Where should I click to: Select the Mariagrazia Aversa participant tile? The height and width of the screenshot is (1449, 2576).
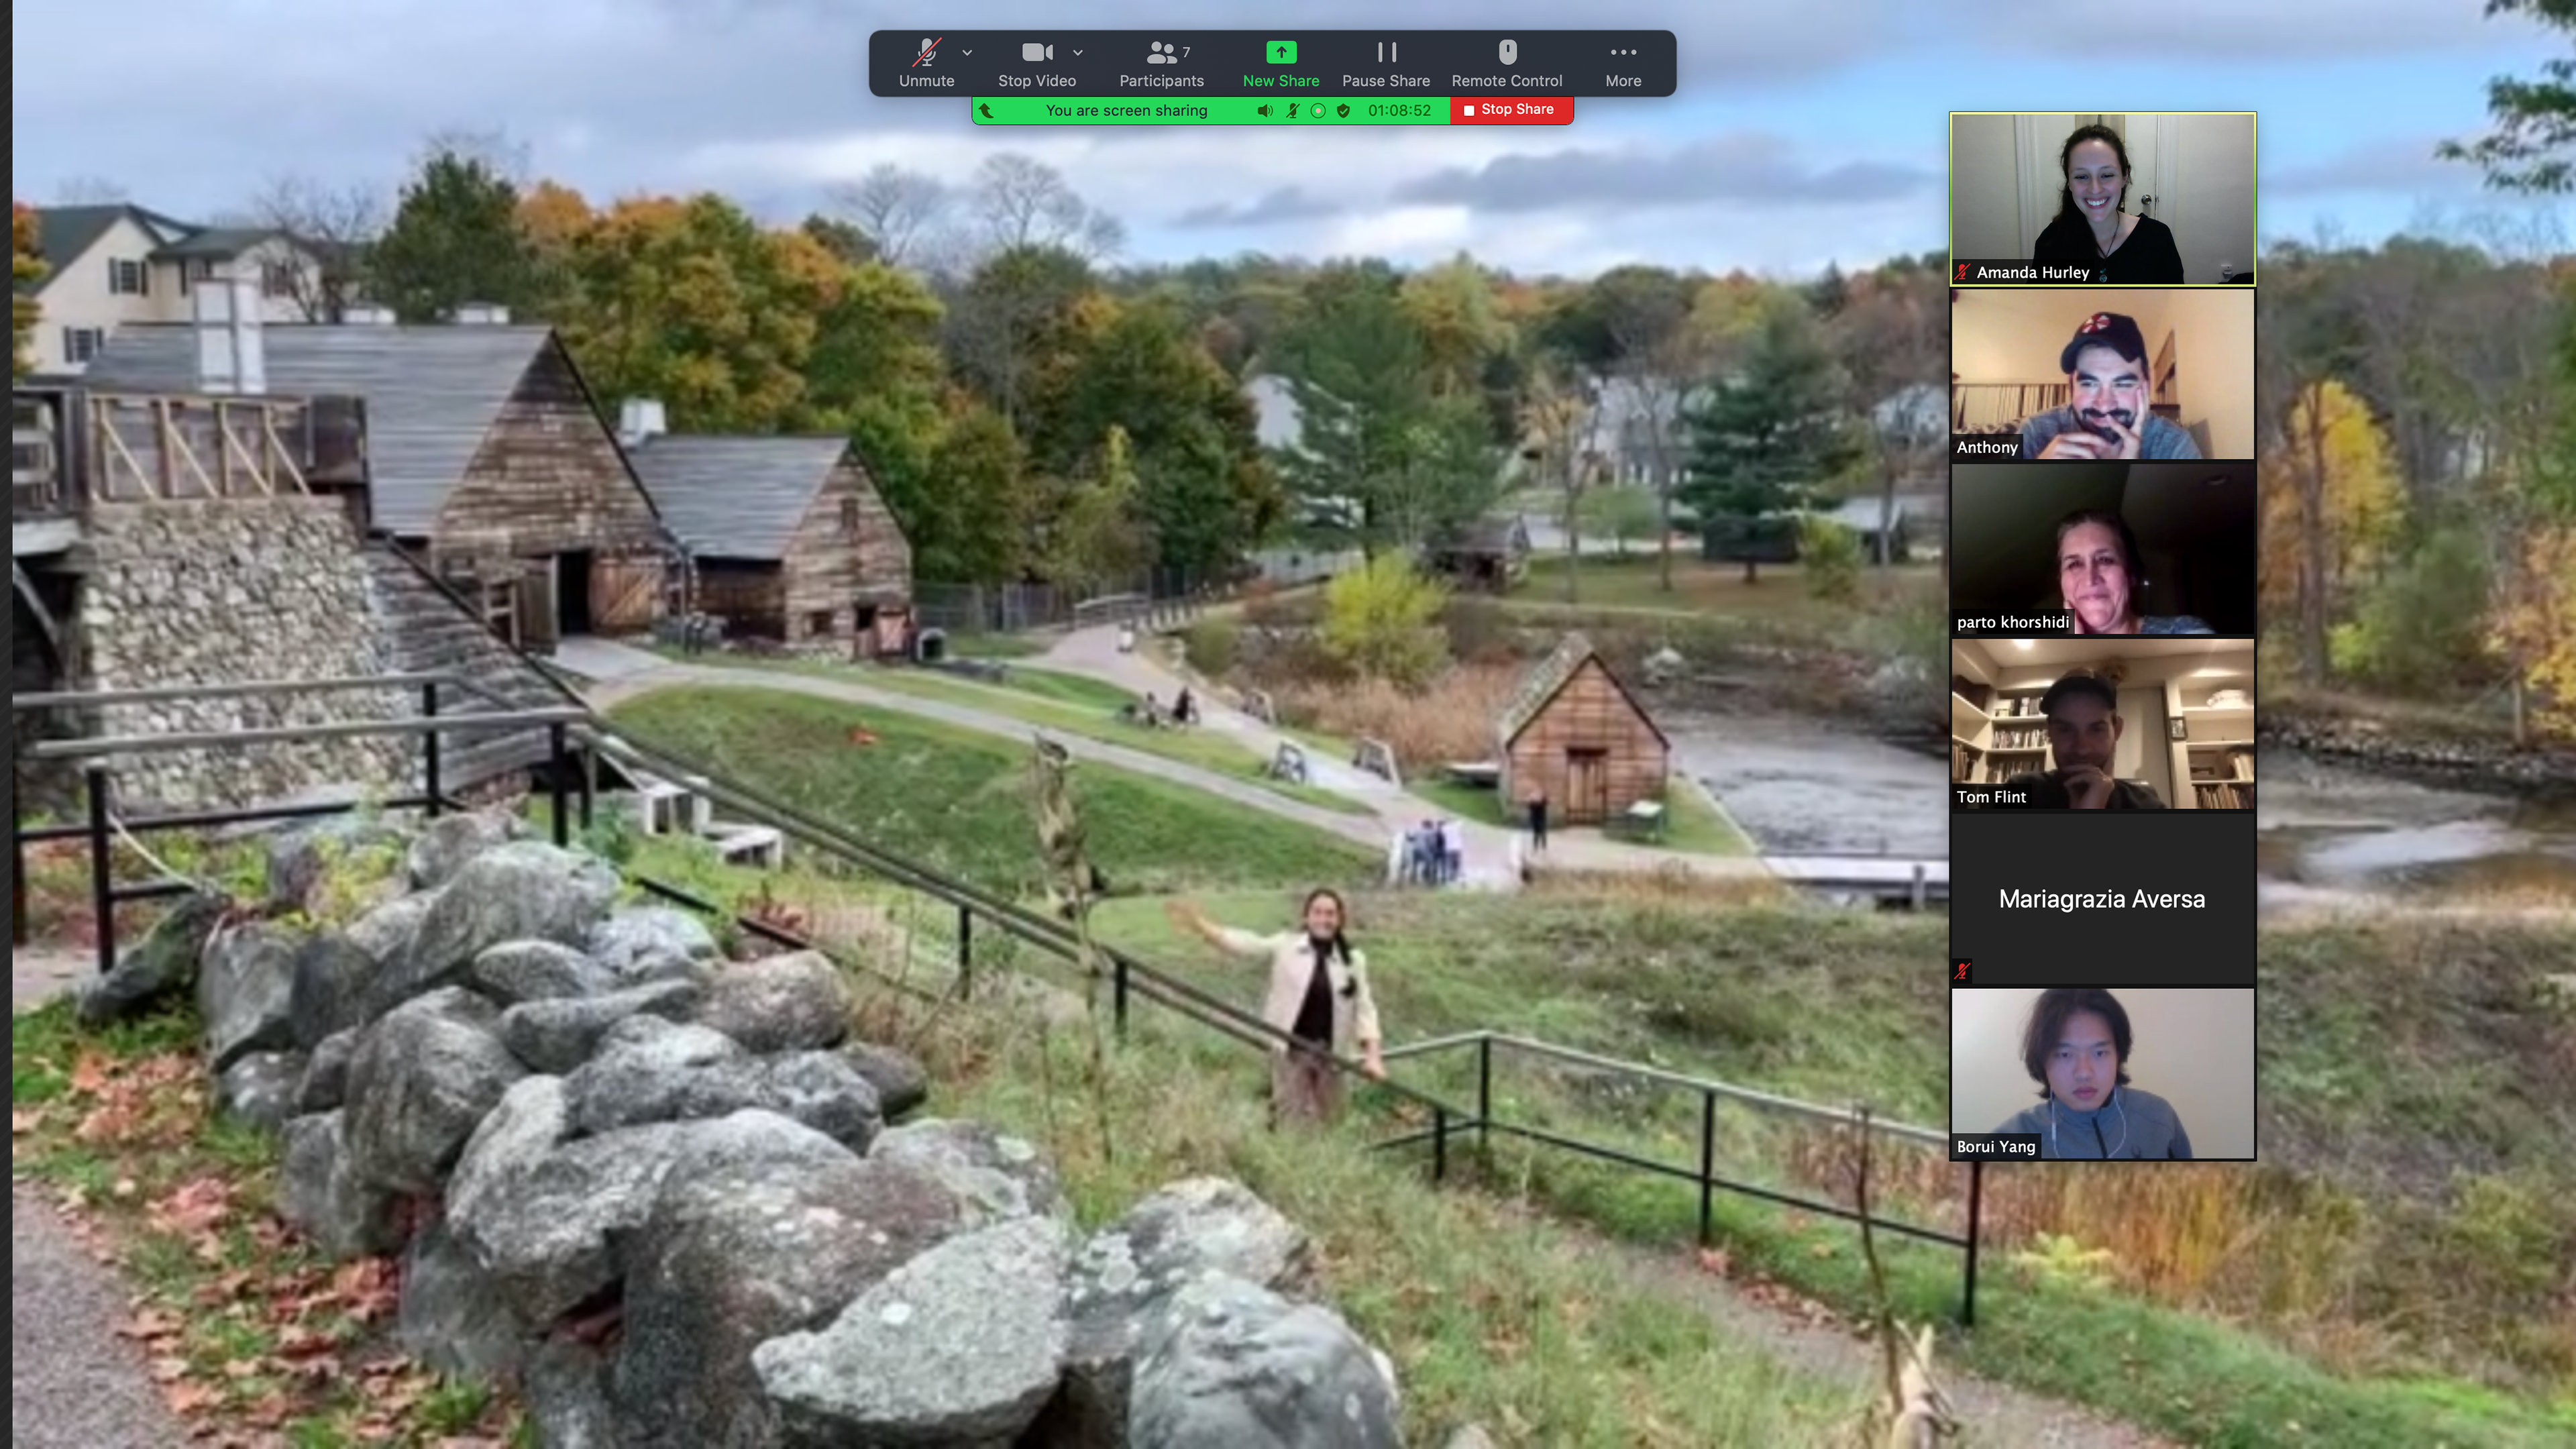(x=2102, y=899)
